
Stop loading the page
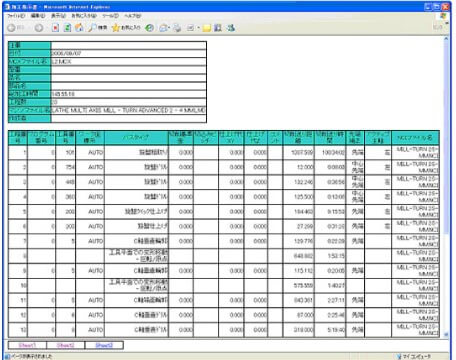point(55,28)
